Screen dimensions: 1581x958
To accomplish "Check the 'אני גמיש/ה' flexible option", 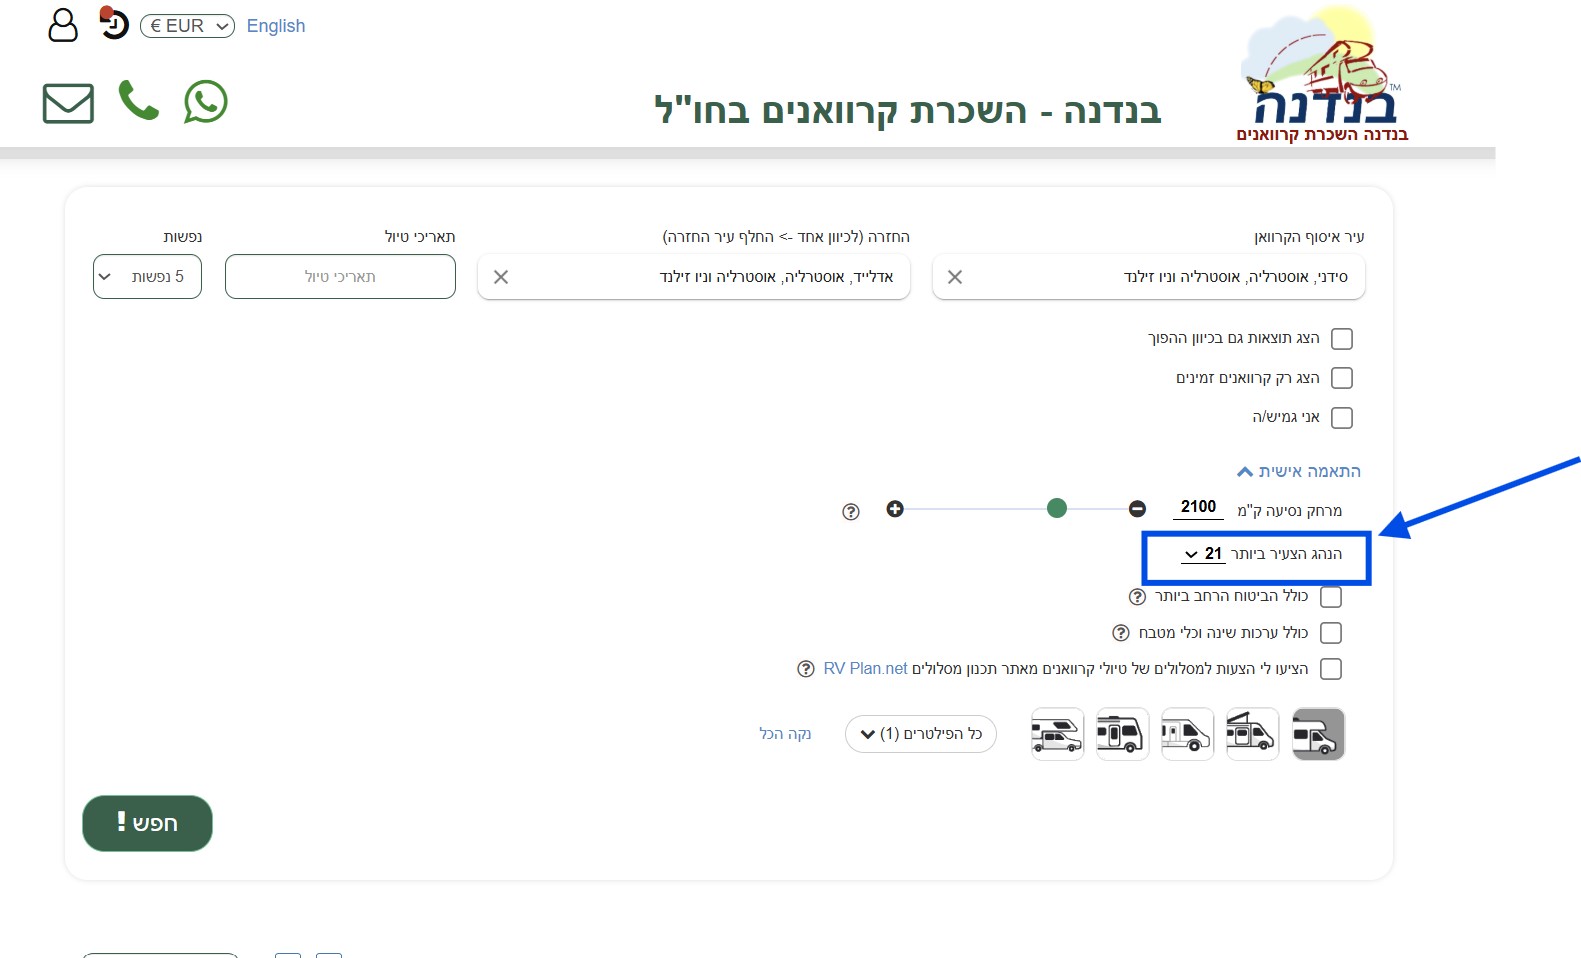I will pyautogui.click(x=1342, y=418).
